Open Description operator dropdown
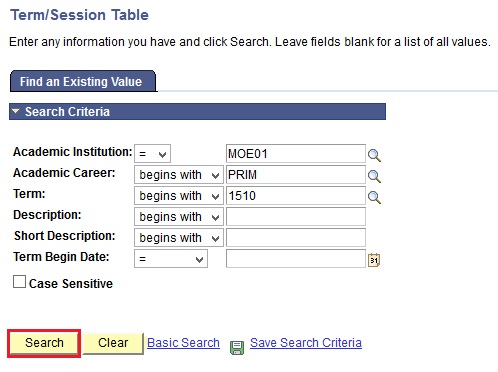 (x=179, y=217)
